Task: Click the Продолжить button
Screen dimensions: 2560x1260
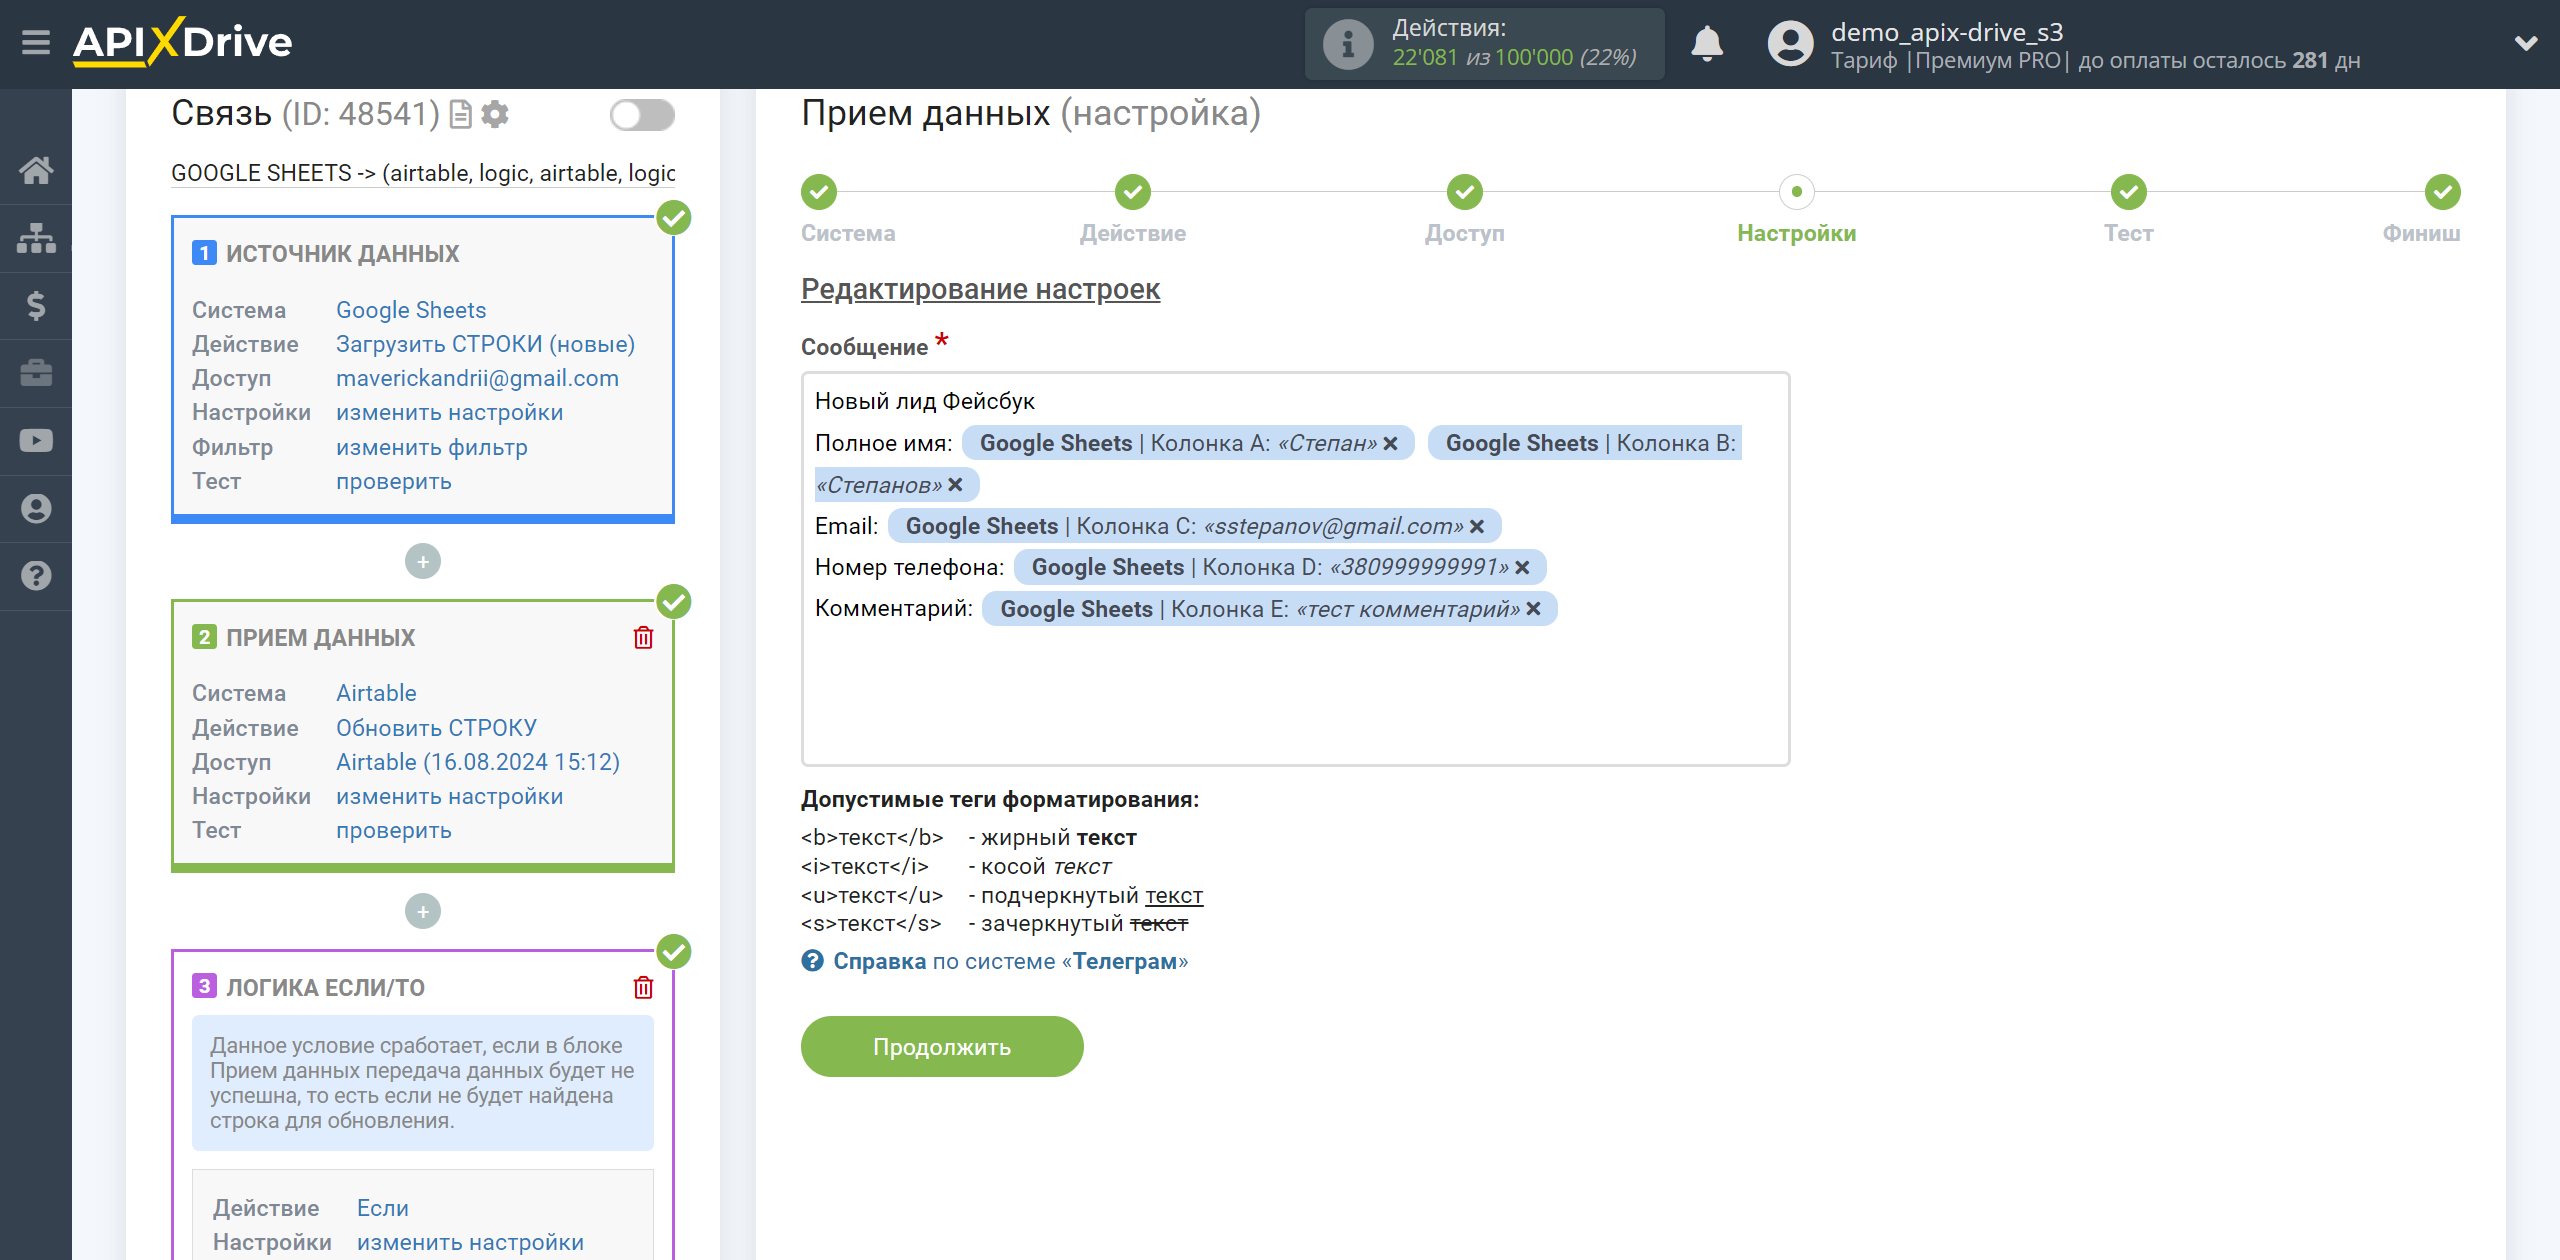Action: point(942,1047)
